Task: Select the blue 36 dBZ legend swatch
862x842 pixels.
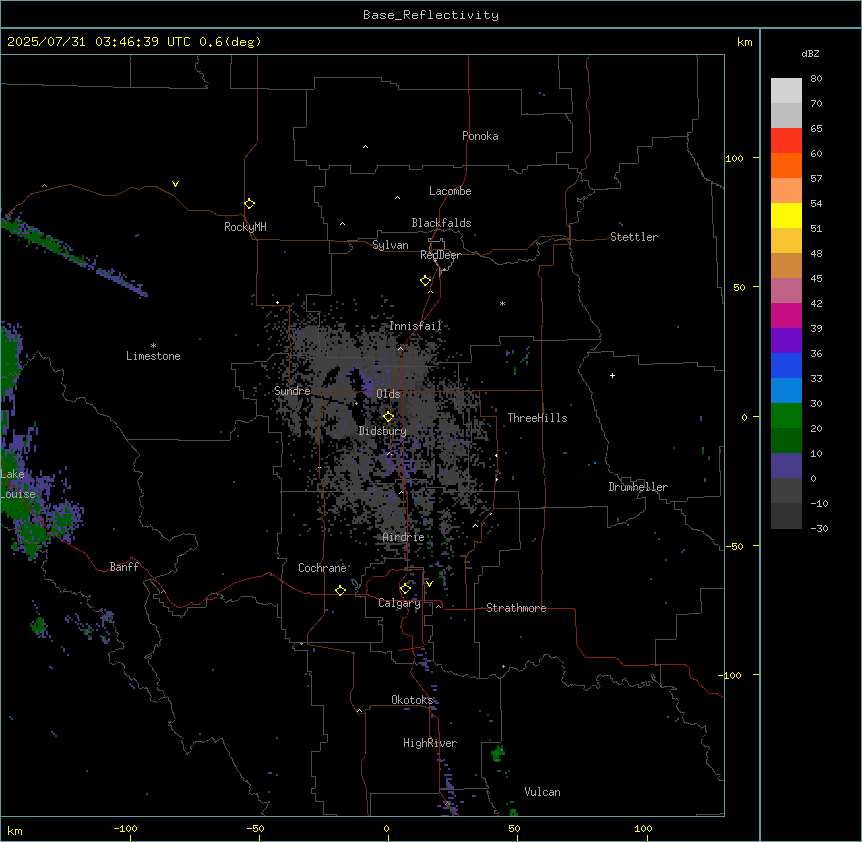Action: tap(786, 365)
